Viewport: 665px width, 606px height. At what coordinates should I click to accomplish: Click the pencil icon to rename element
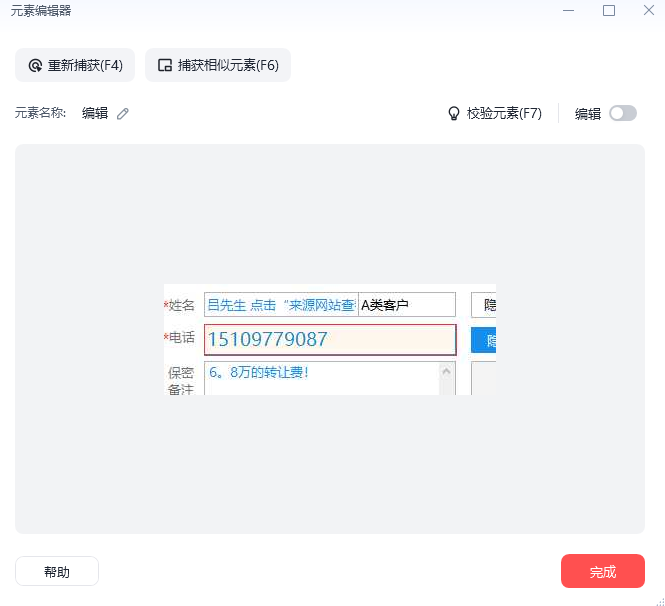pyautogui.click(x=123, y=114)
